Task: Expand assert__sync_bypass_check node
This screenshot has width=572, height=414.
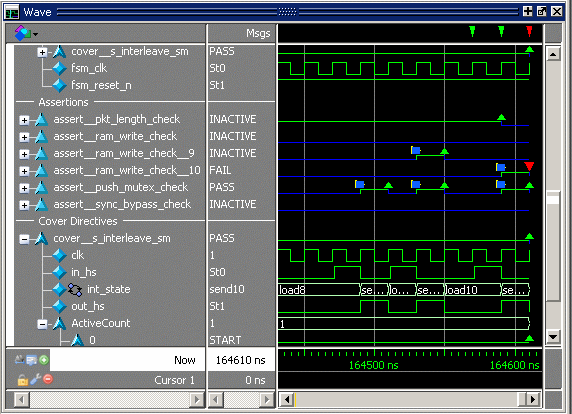Action: tap(24, 205)
